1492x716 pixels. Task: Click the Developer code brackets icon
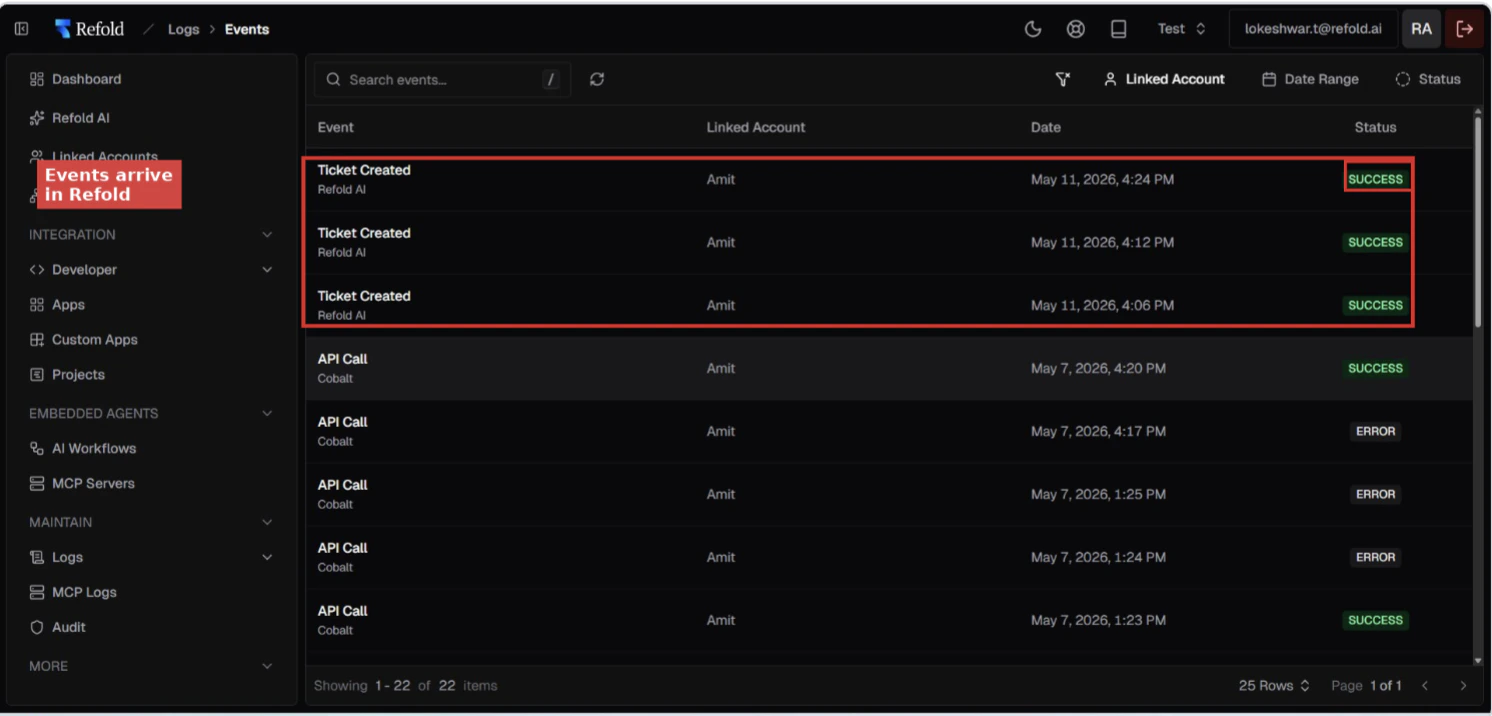pos(37,270)
